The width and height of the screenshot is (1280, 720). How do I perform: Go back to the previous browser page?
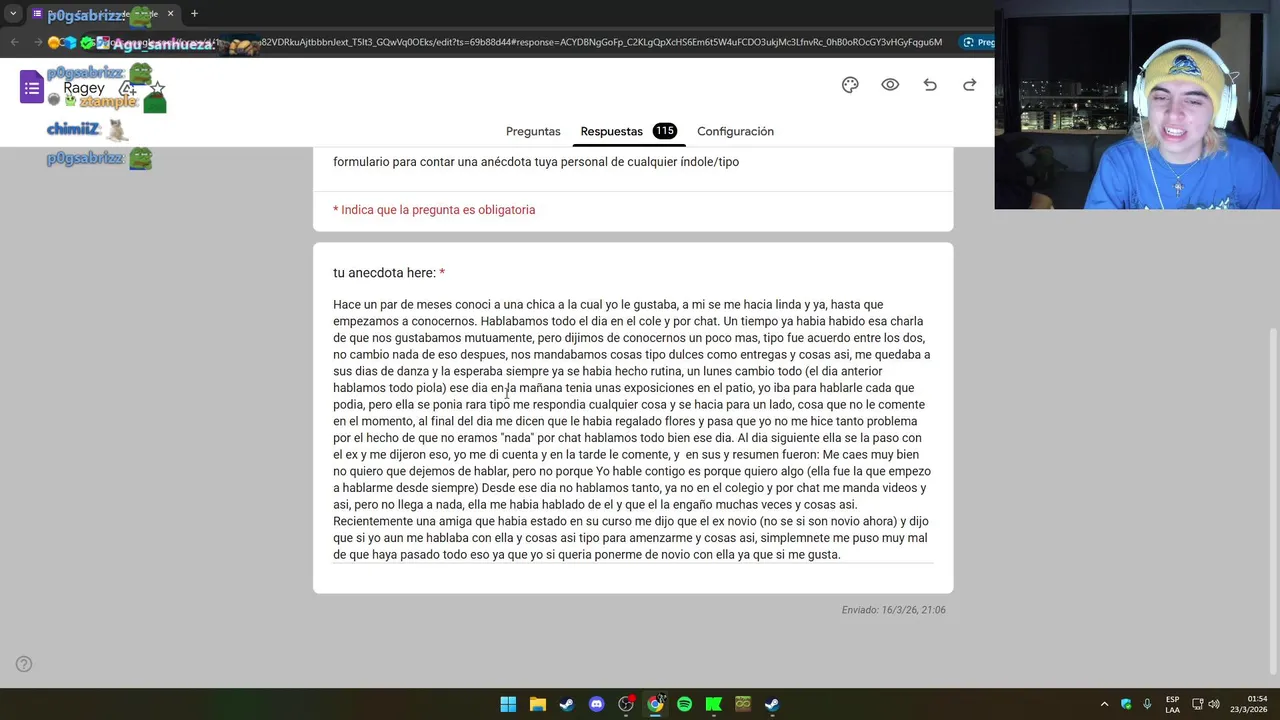pyautogui.click(x=14, y=42)
